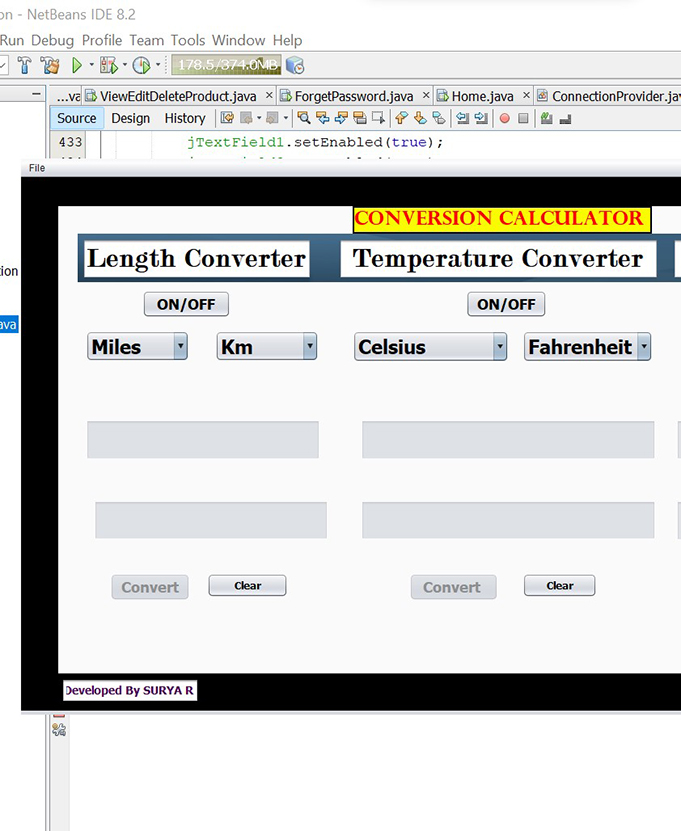
Task: Click the Find Selection magnifier icon
Action: click(x=304, y=118)
